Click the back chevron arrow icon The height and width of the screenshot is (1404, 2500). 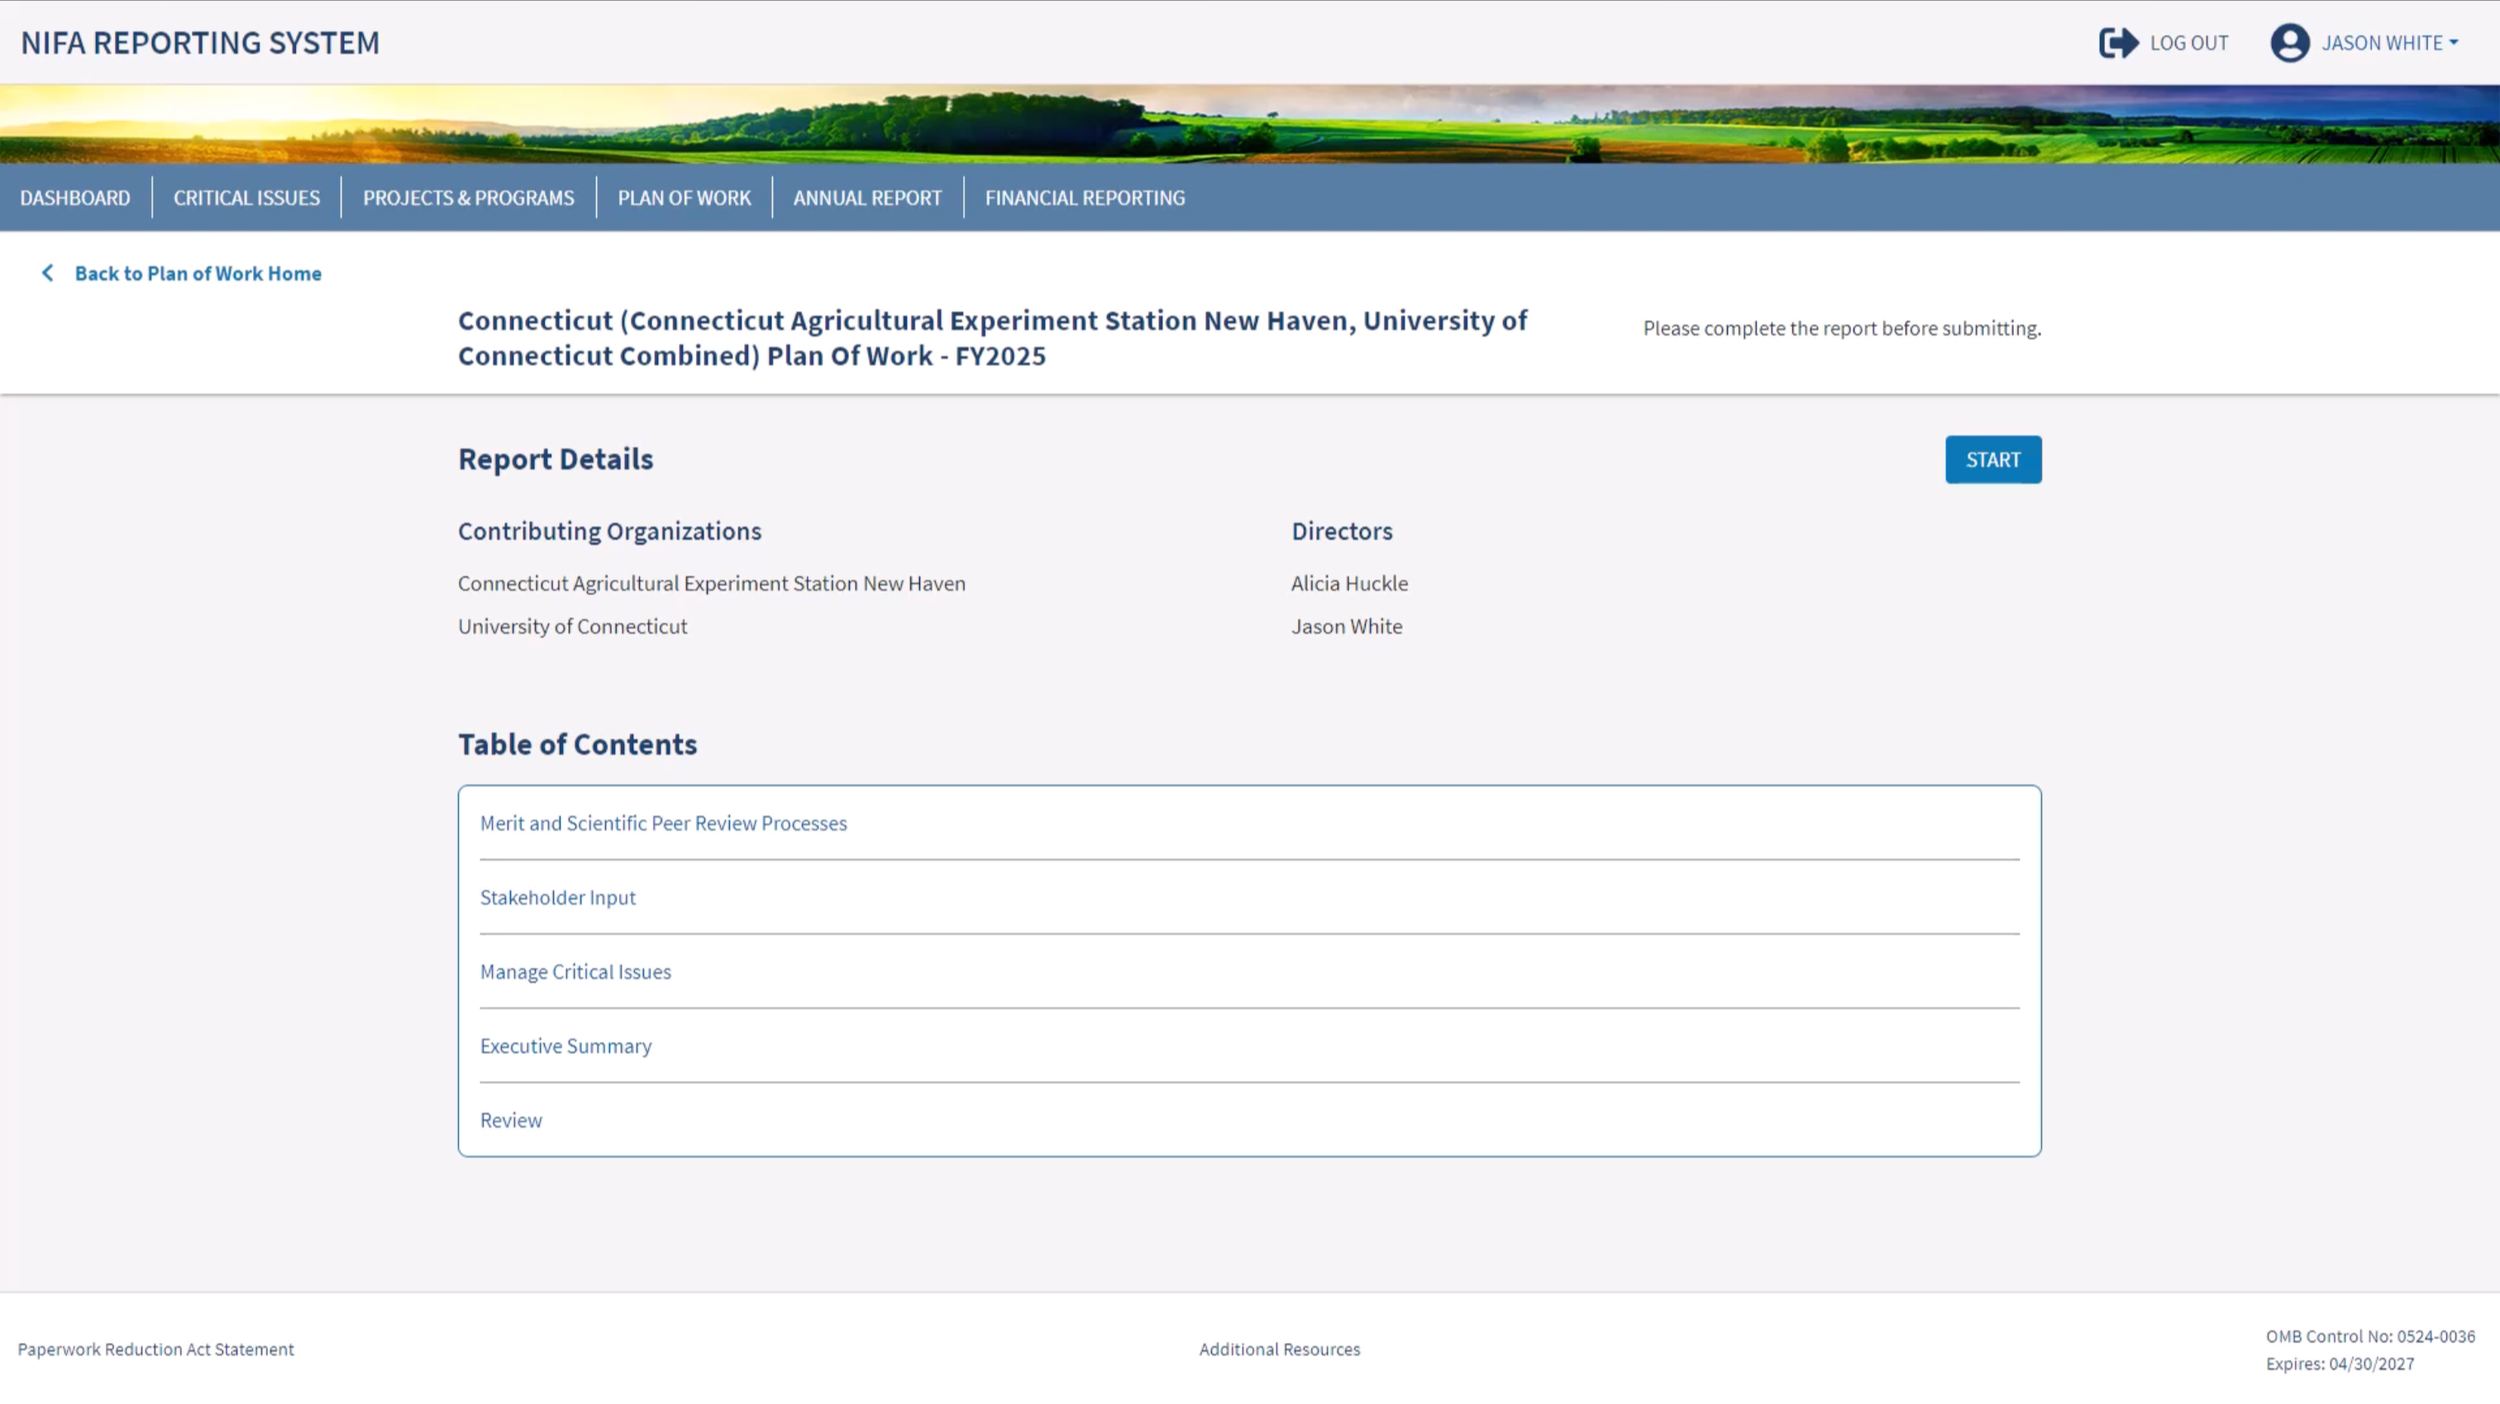click(47, 273)
